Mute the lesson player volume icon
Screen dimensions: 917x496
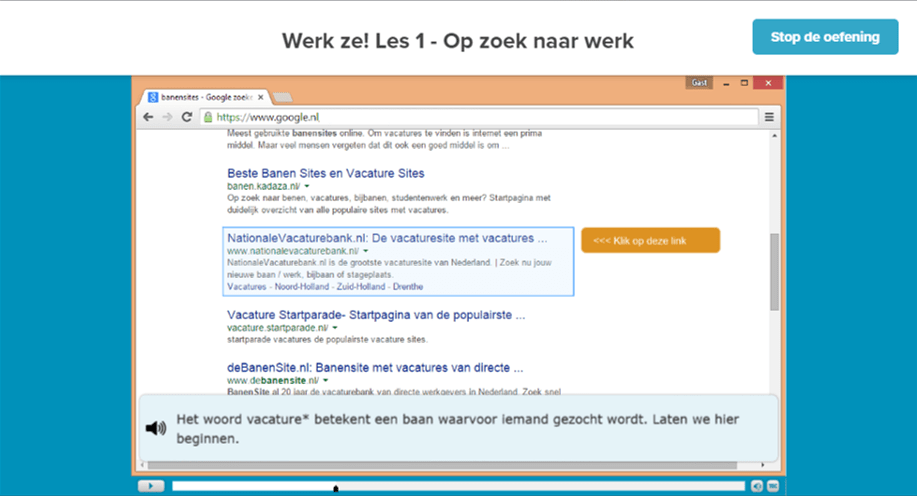tap(757, 486)
